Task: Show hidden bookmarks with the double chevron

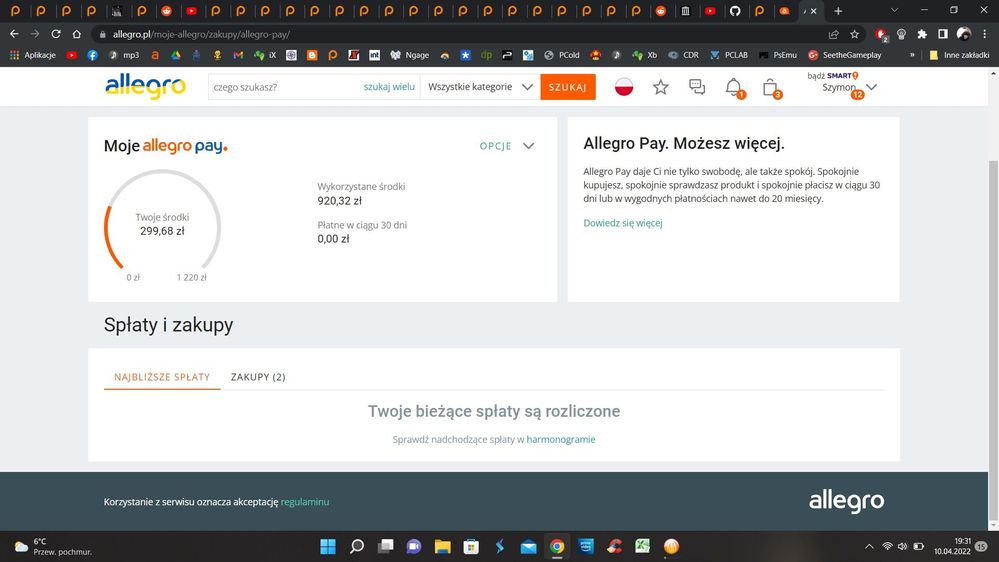Action: (x=912, y=55)
